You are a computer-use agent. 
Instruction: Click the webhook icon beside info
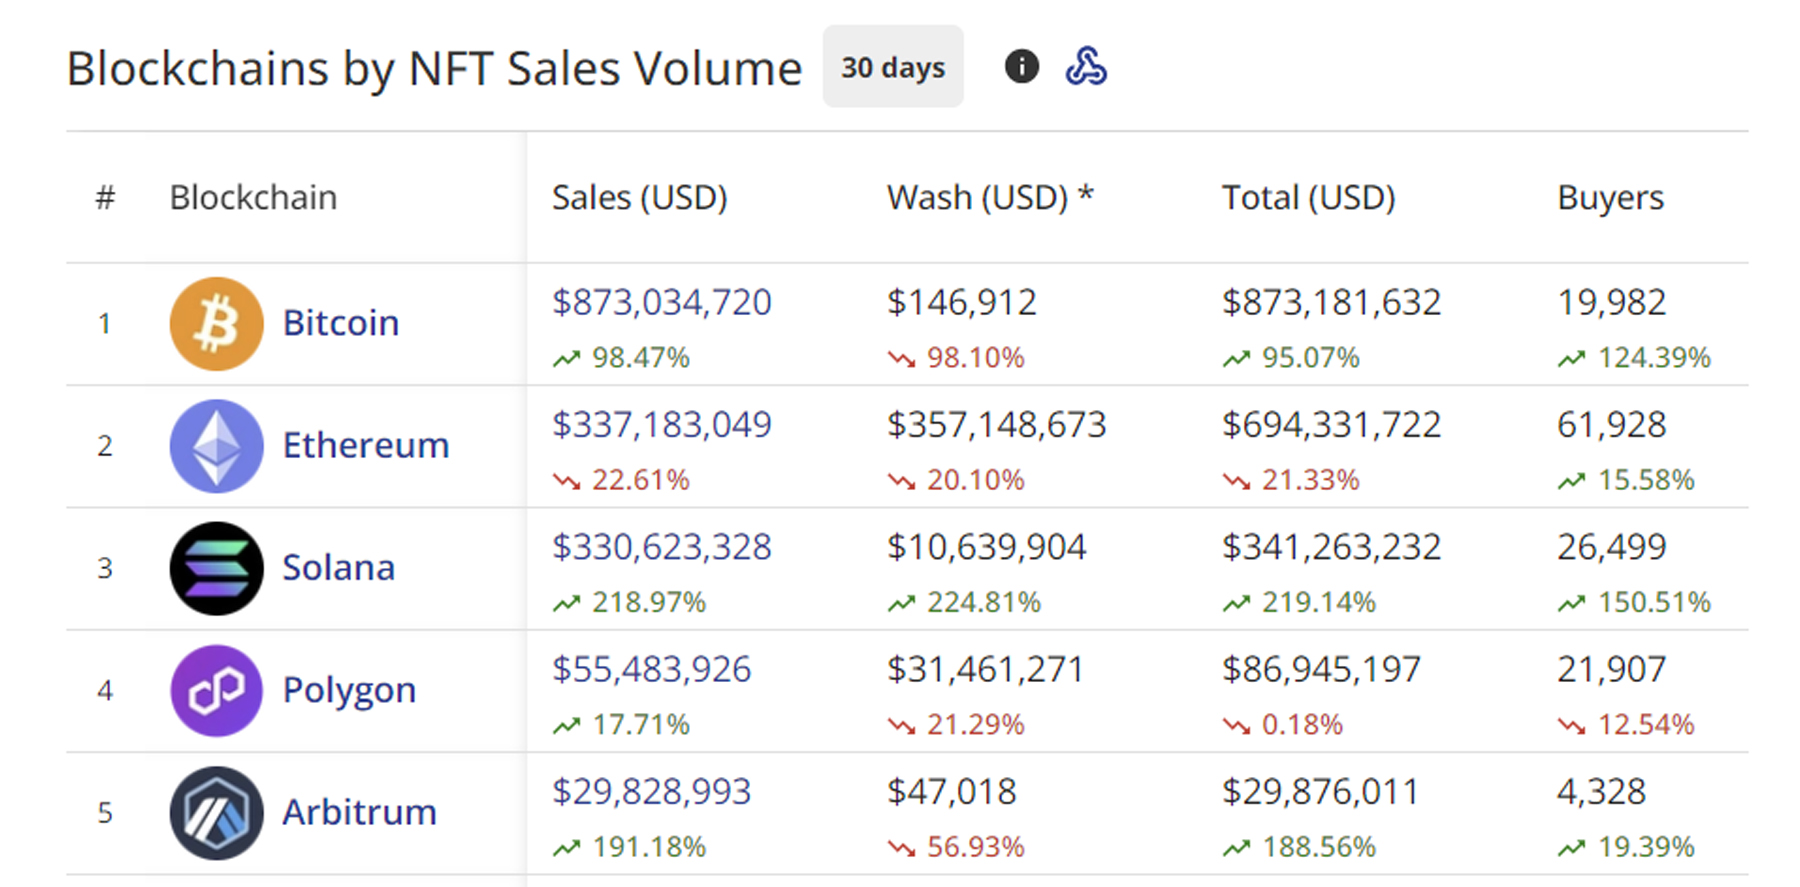pyautogui.click(x=1086, y=67)
